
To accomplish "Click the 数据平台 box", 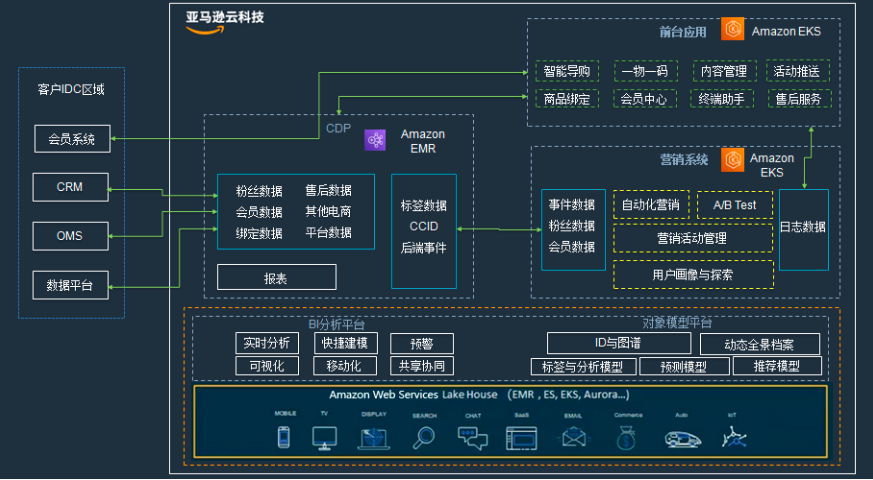I will [70, 285].
